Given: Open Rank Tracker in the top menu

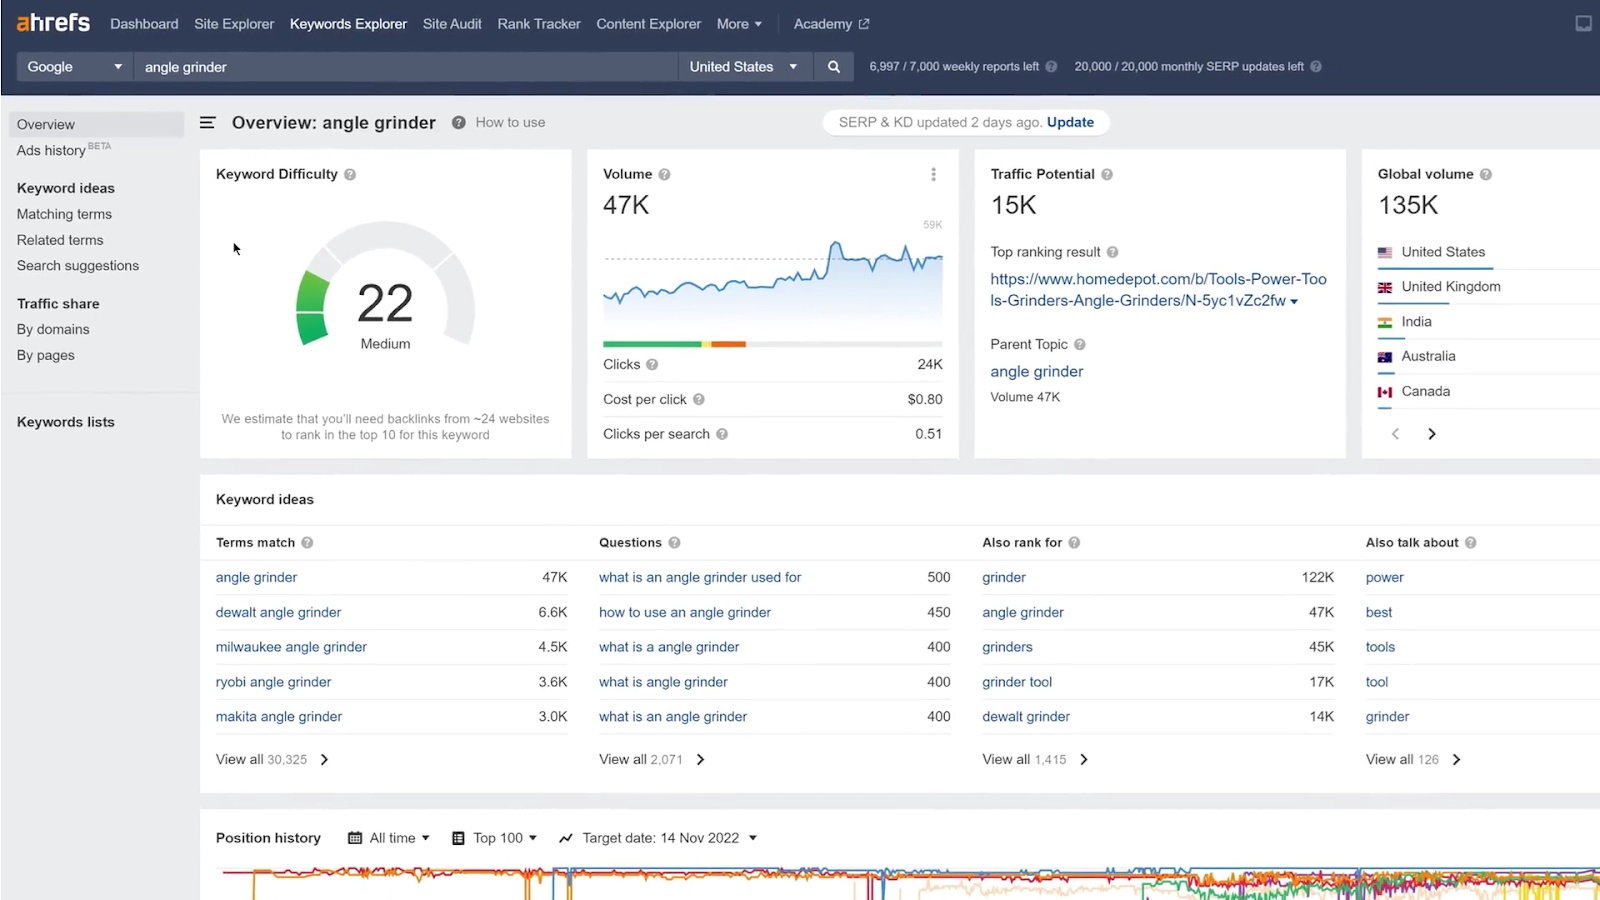Looking at the screenshot, I should click(539, 24).
